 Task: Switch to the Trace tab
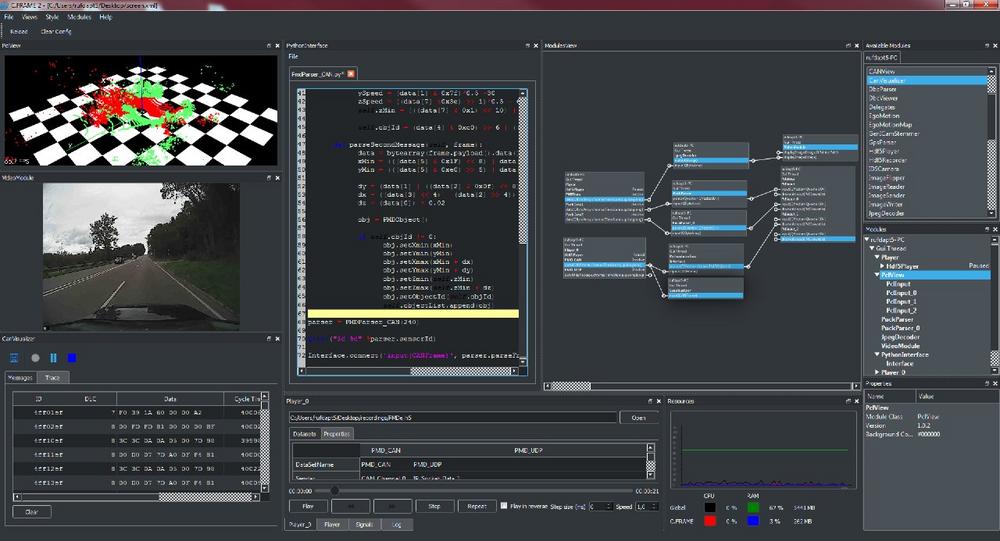click(55, 377)
